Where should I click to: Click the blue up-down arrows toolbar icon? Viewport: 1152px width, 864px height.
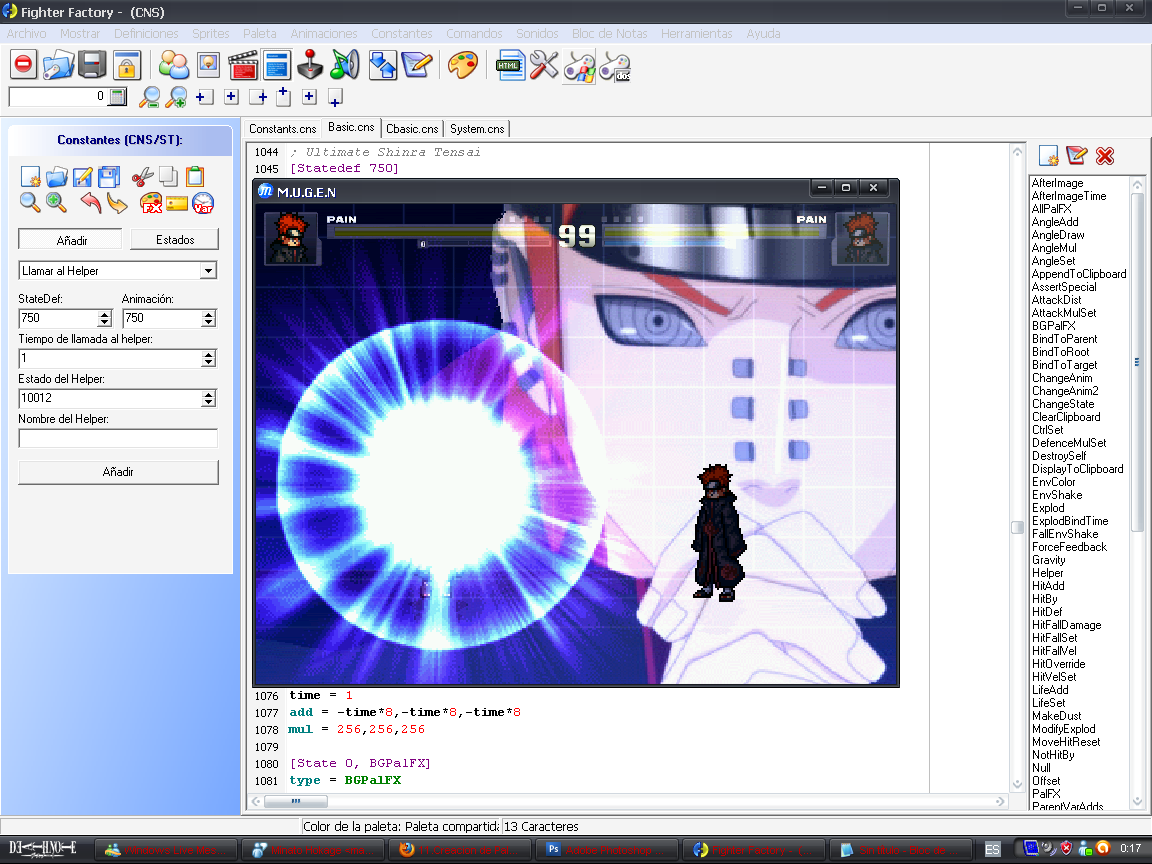(x=383, y=65)
